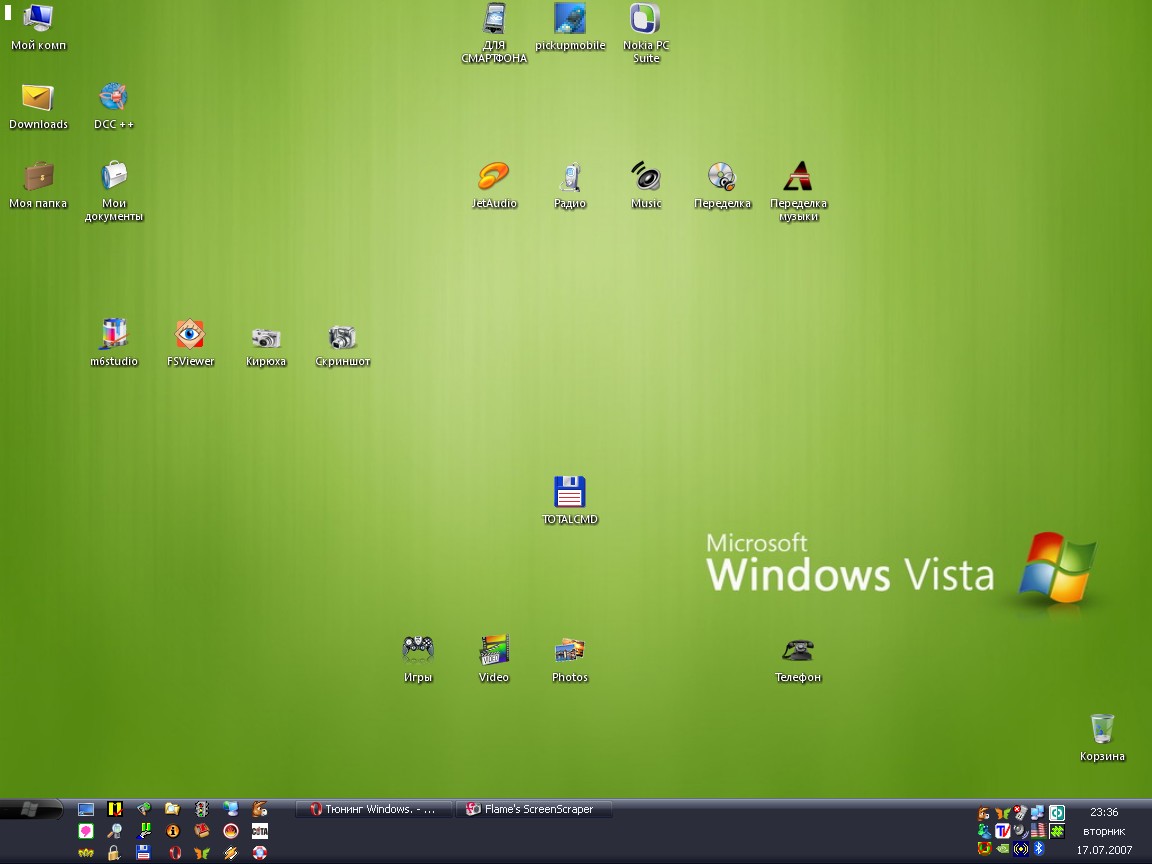Open the Игры gamepad folder
This screenshot has height=864, width=1152.
pos(418,651)
